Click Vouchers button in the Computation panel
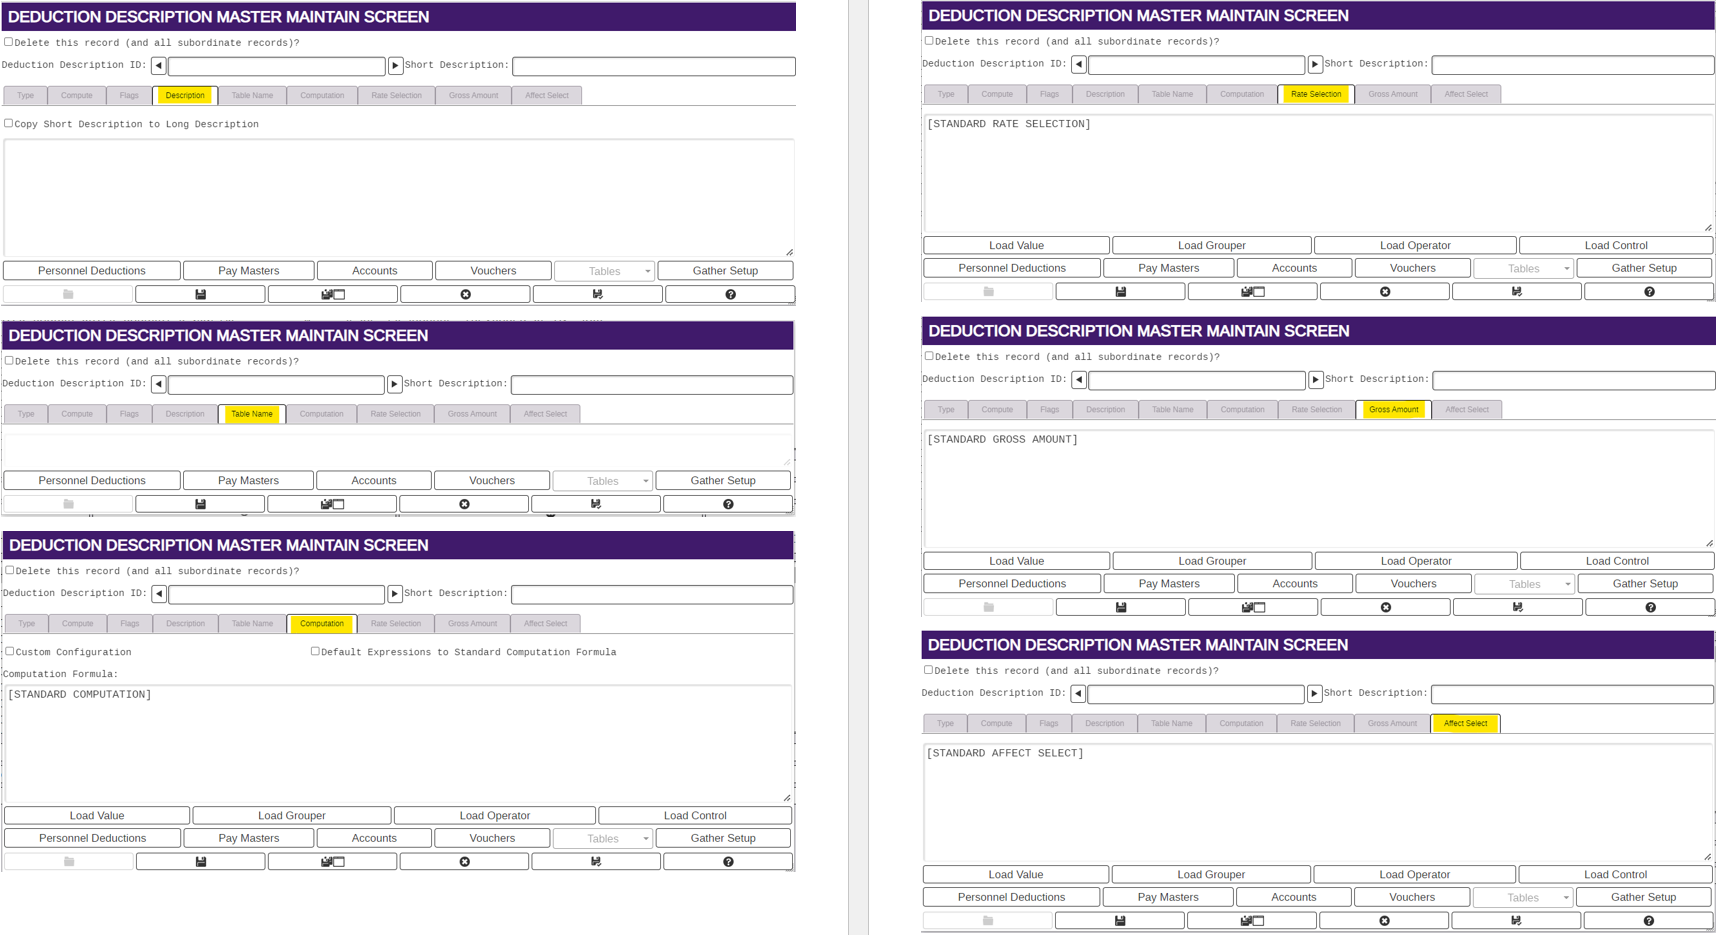The height and width of the screenshot is (935, 1718). click(492, 838)
